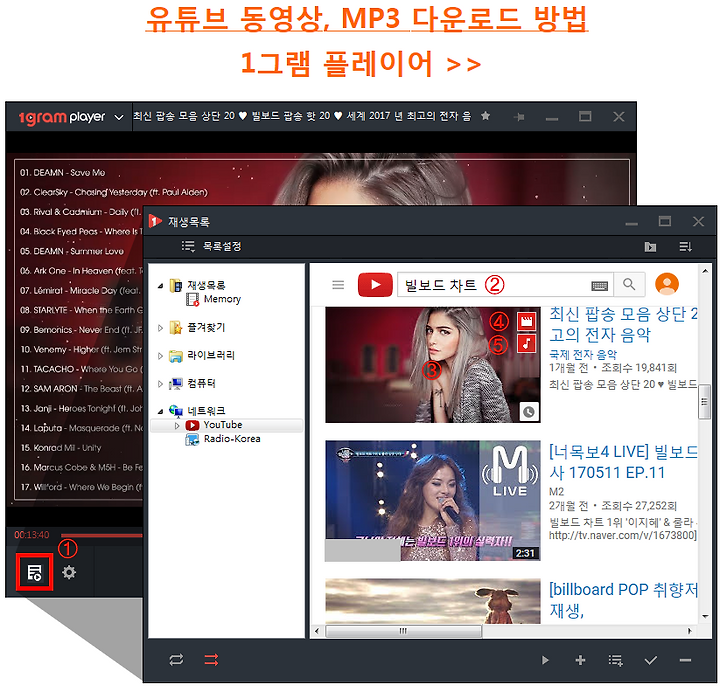The width and height of the screenshot is (720, 699).
Task: Click the play button in playlist bottom bar
Action: [x=545, y=660]
